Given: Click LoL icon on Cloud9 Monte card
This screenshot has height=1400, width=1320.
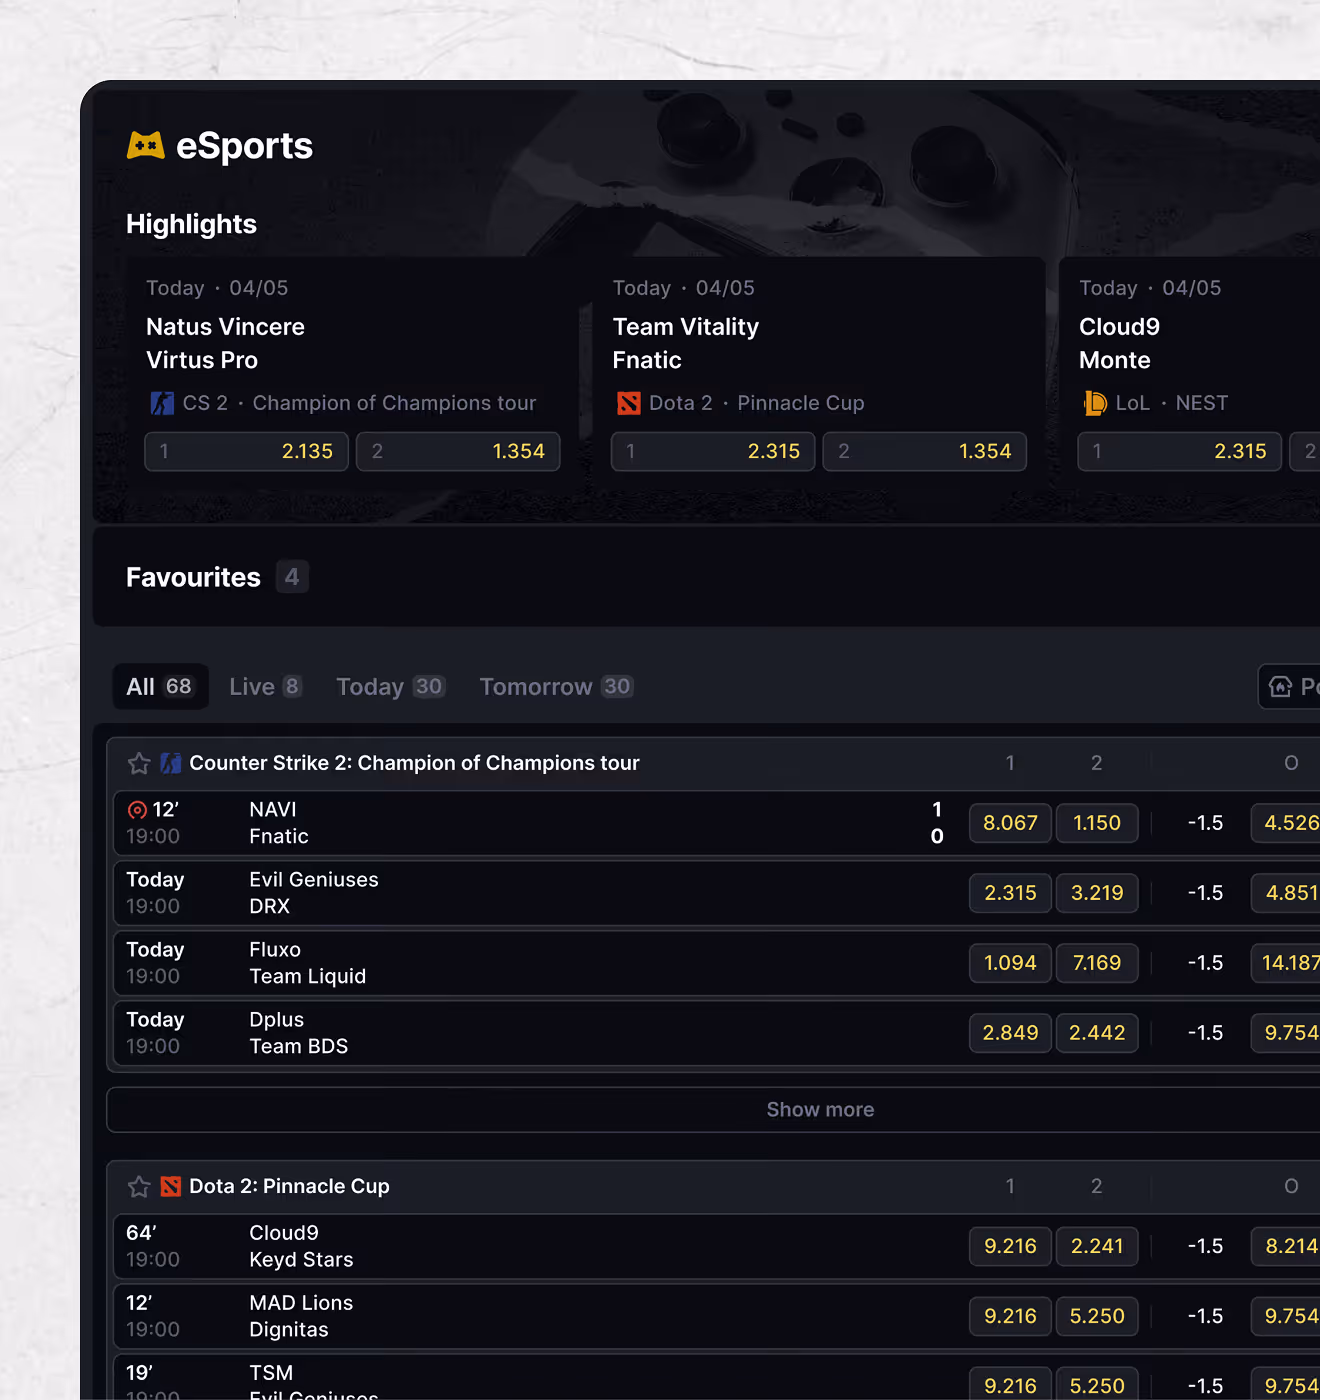Looking at the screenshot, I should (1095, 403).
